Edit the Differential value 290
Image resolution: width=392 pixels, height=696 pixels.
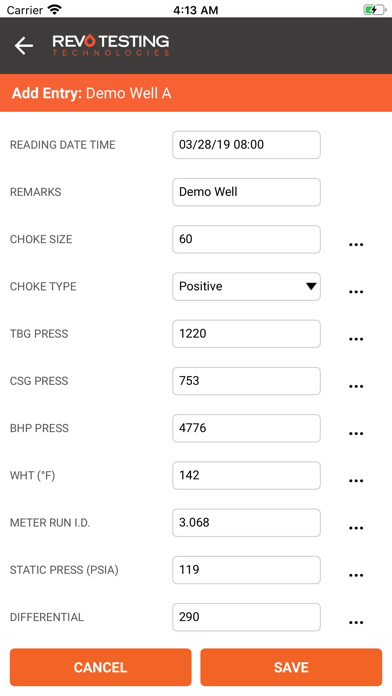point(246,617)
